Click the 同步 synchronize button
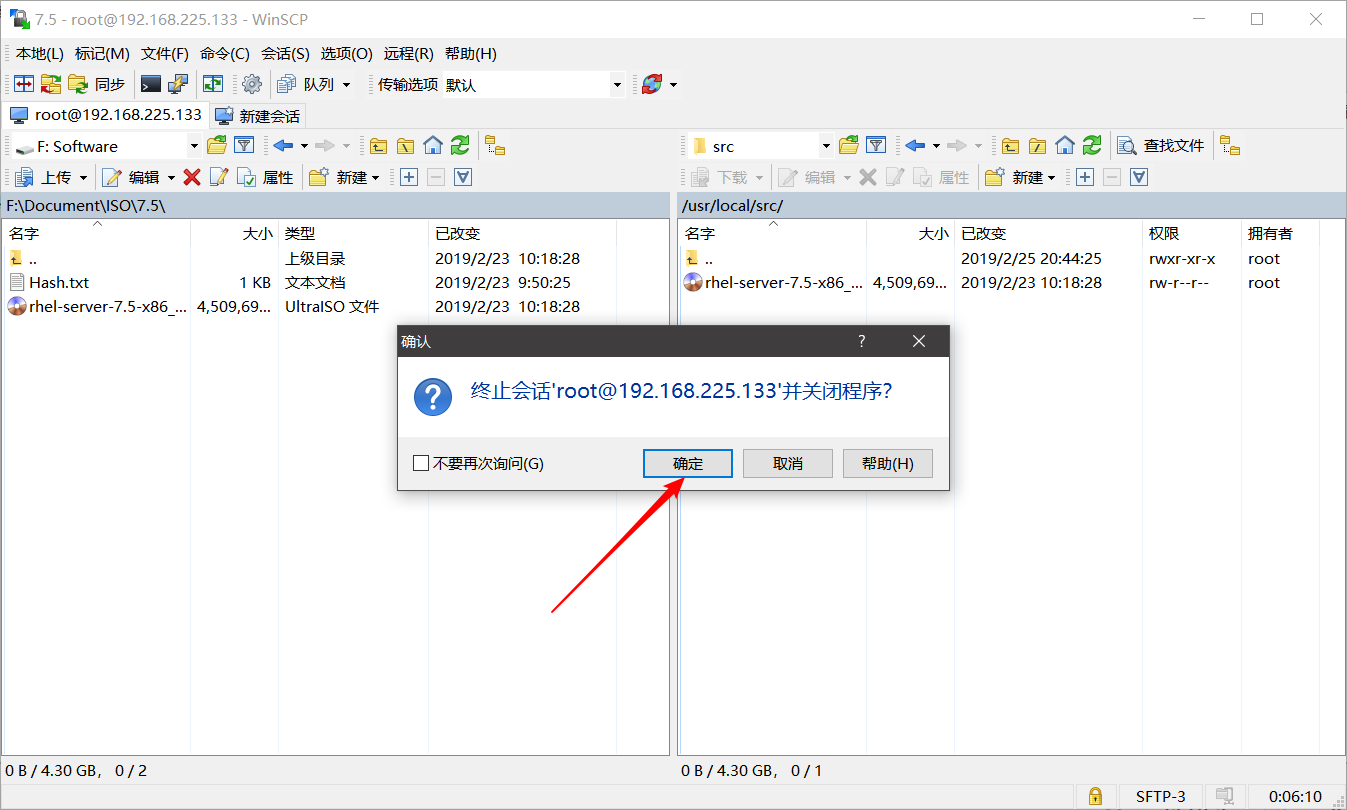This screenshot has height=810, width=1347. (x=97, y=84)
